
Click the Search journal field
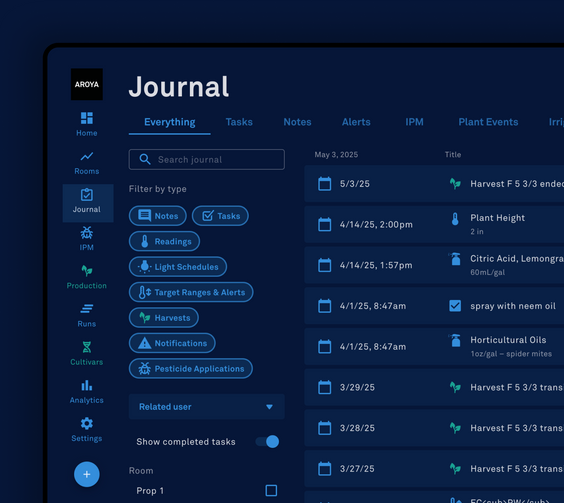click(206, 159)
